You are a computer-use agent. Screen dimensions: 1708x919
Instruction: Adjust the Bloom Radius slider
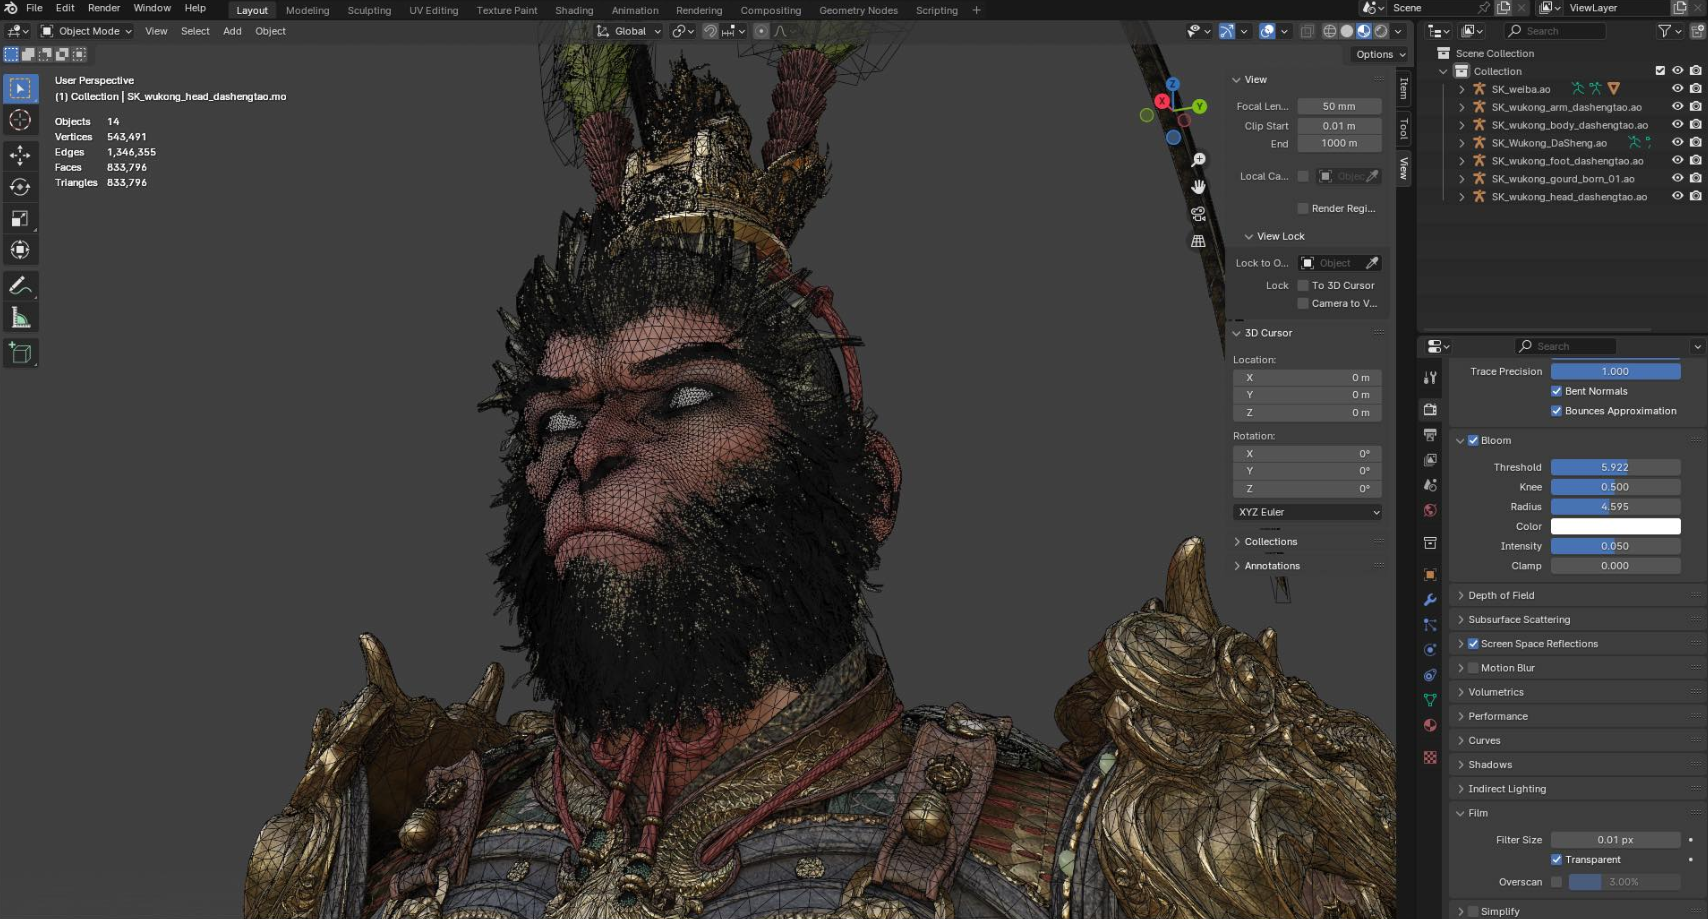point(1615,507)
